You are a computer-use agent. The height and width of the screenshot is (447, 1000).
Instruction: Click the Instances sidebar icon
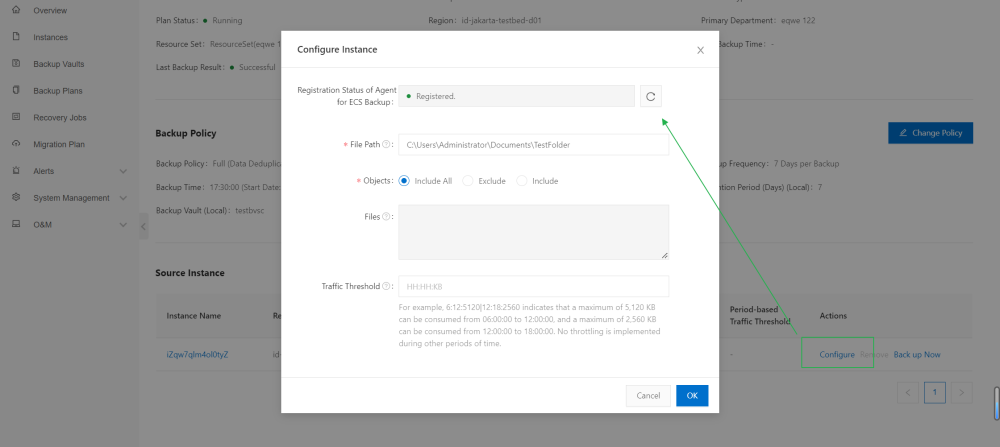16,37
